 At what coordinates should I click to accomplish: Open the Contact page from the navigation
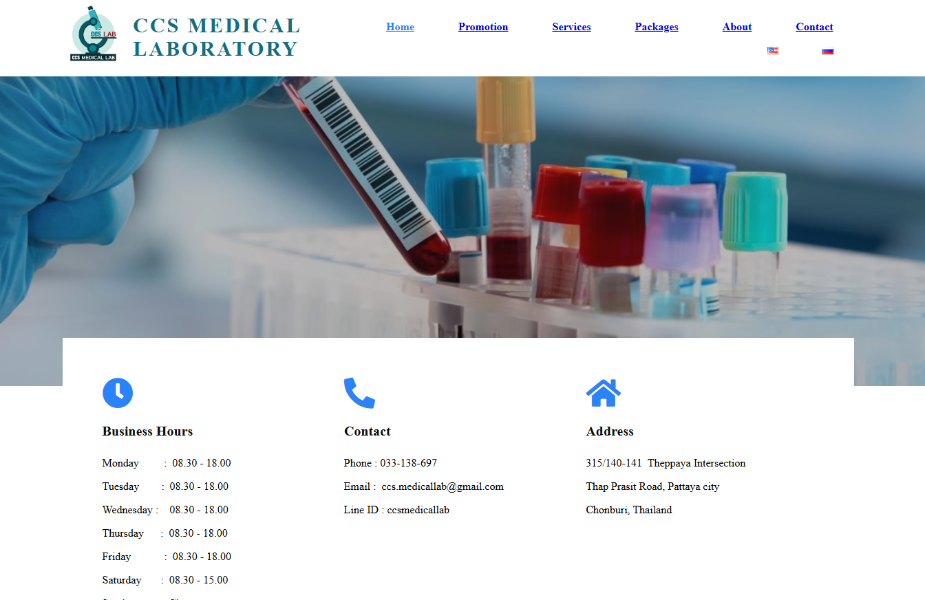(x=814, y=27)
